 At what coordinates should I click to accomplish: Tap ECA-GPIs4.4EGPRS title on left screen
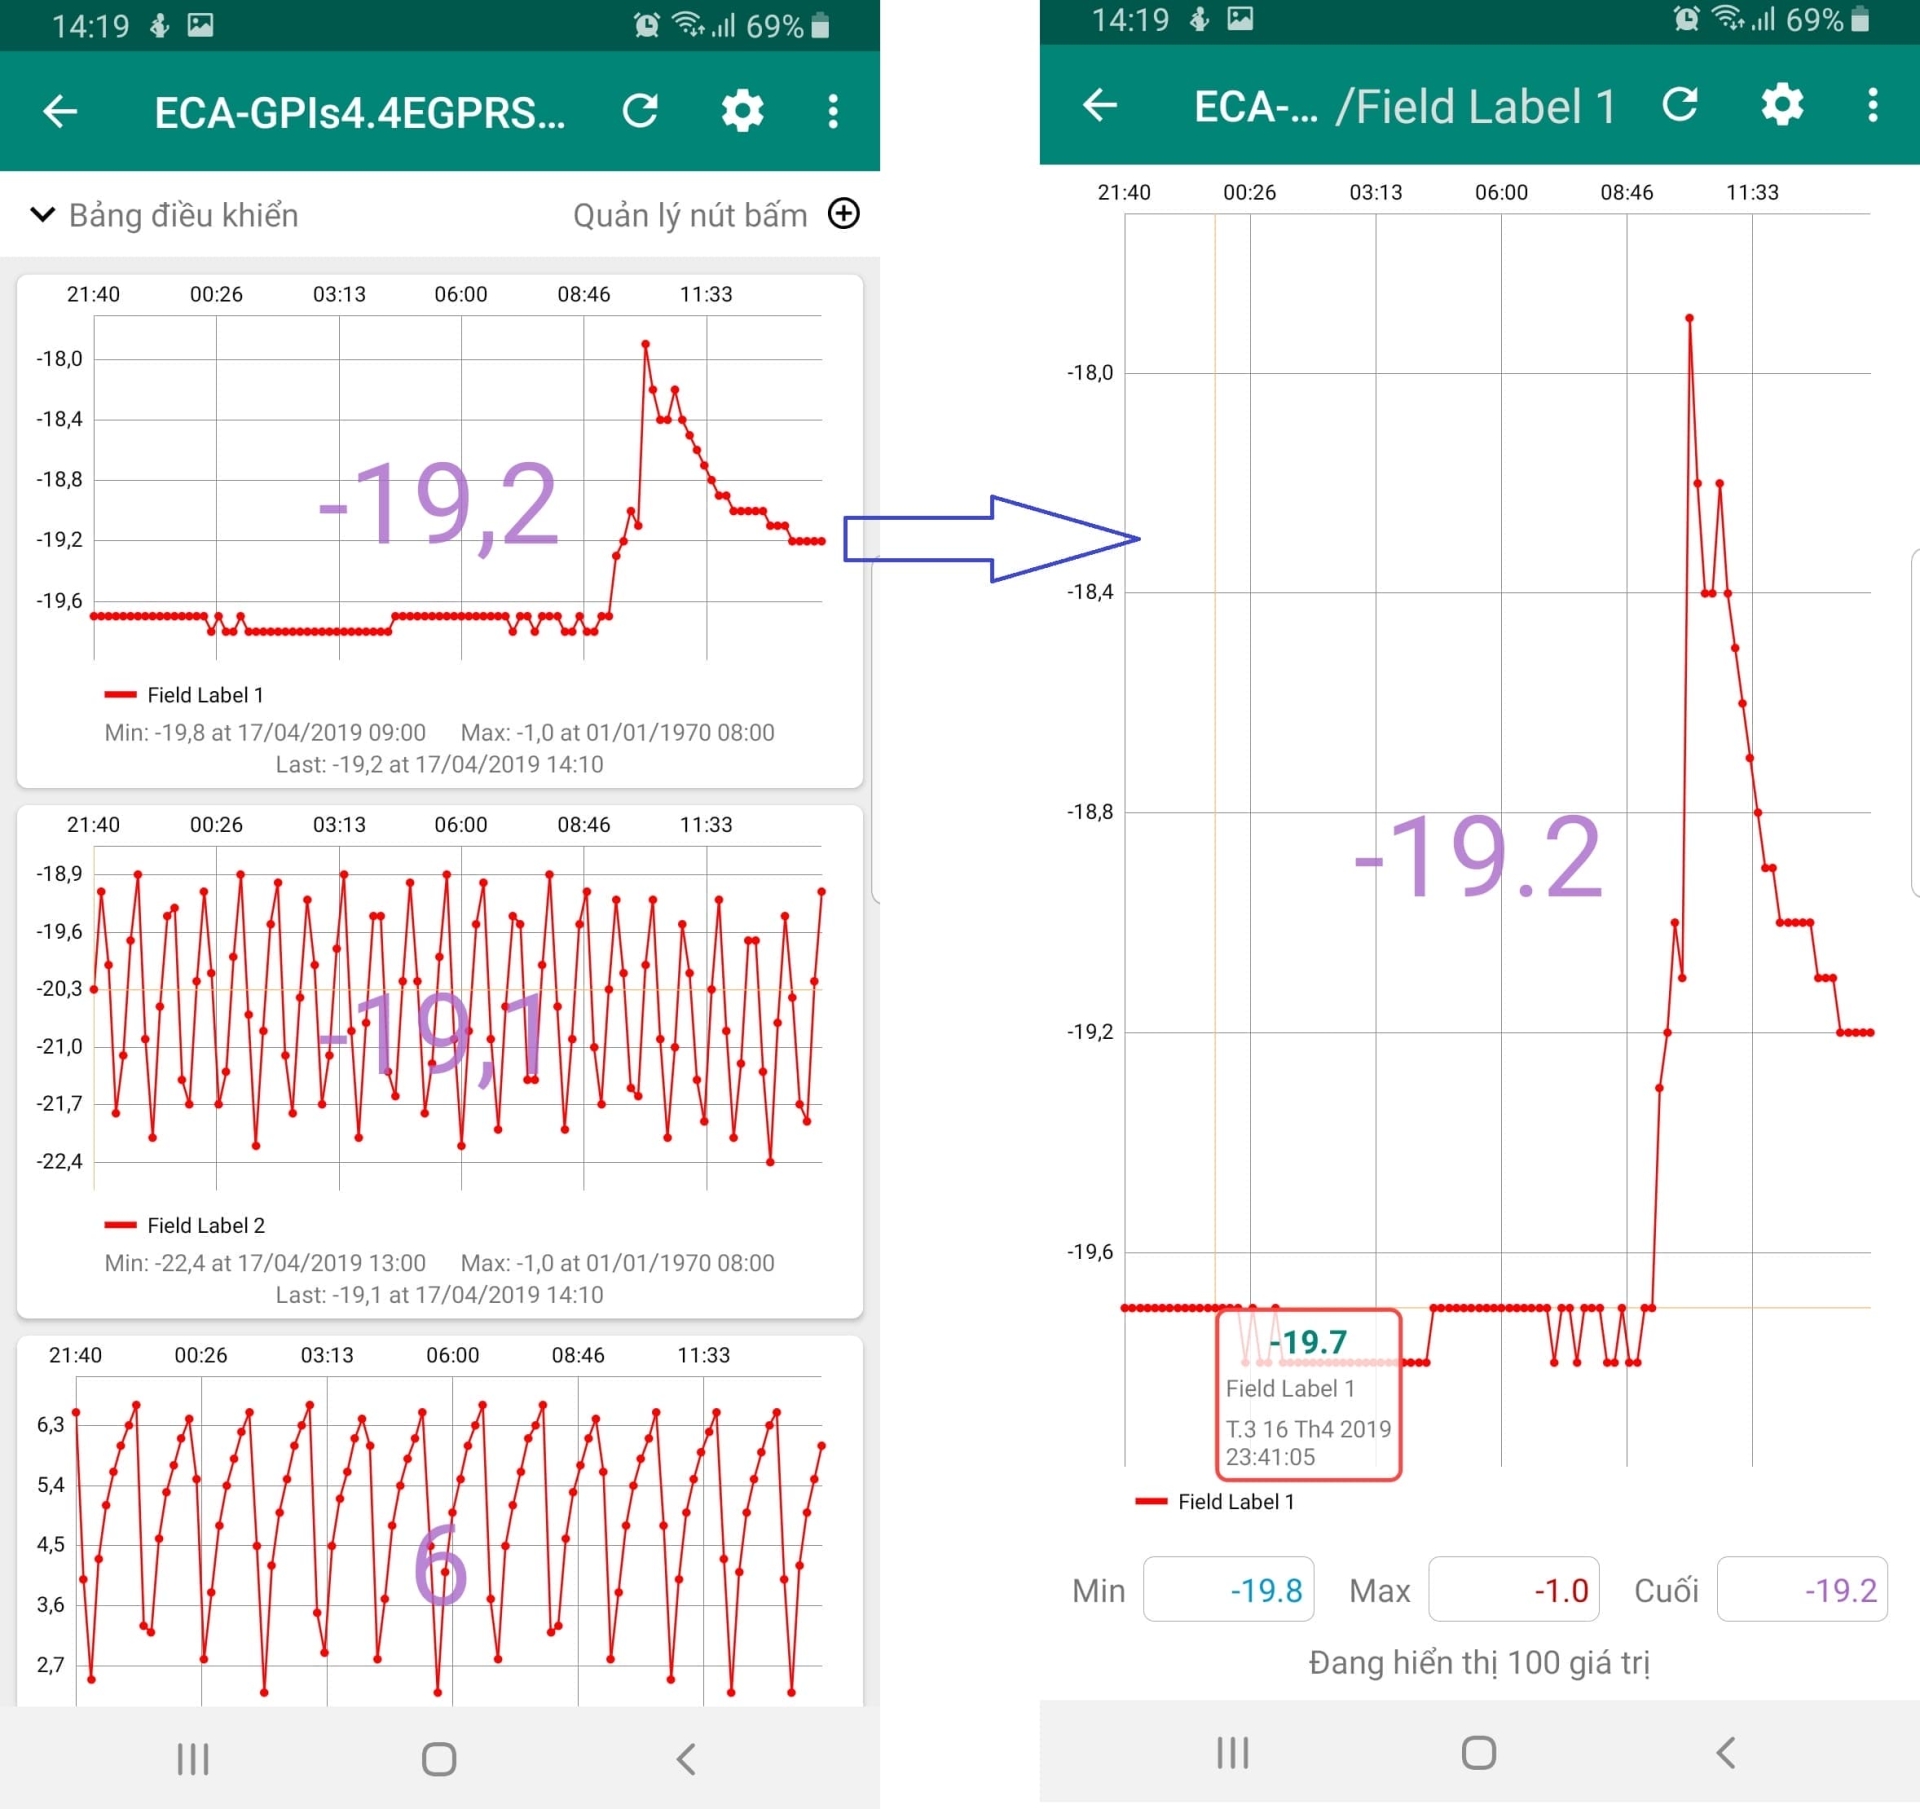360,112
